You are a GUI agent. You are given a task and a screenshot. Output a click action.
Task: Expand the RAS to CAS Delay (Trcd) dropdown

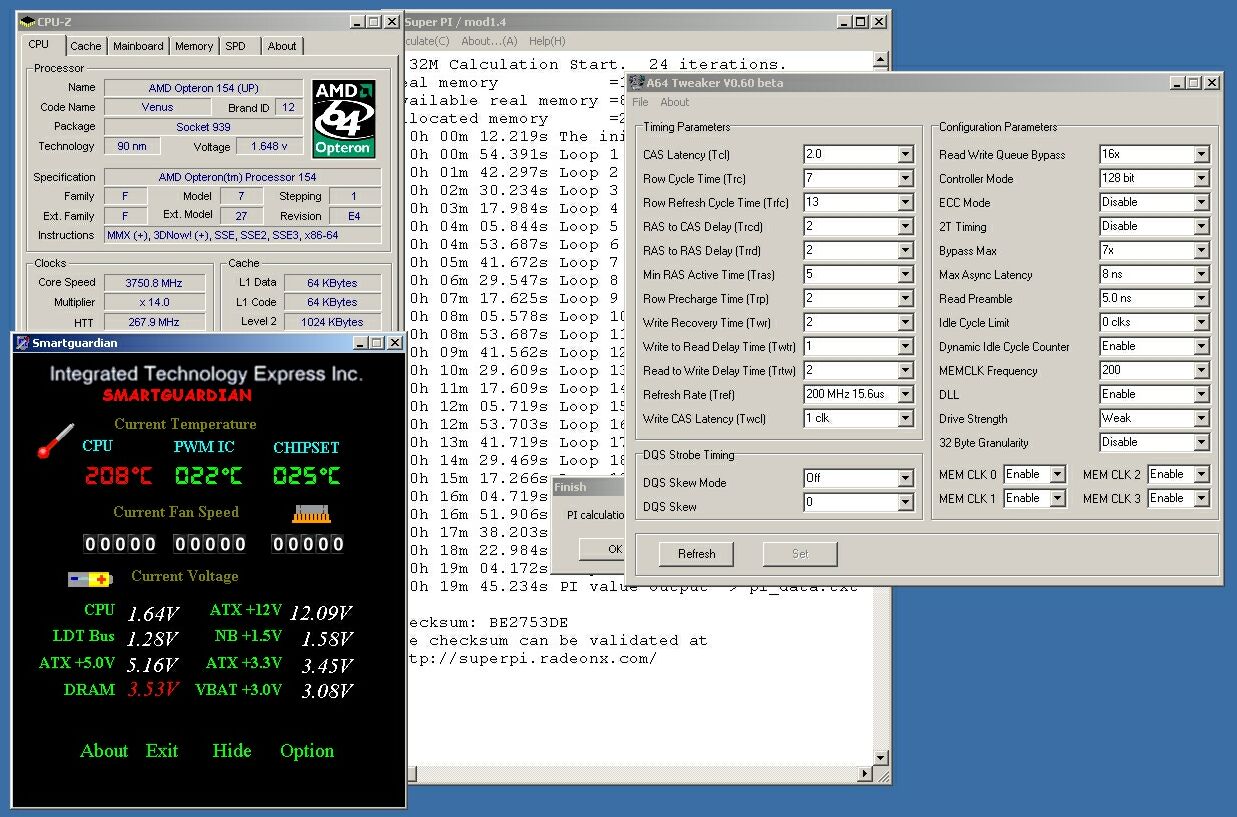tap(905, 227)
